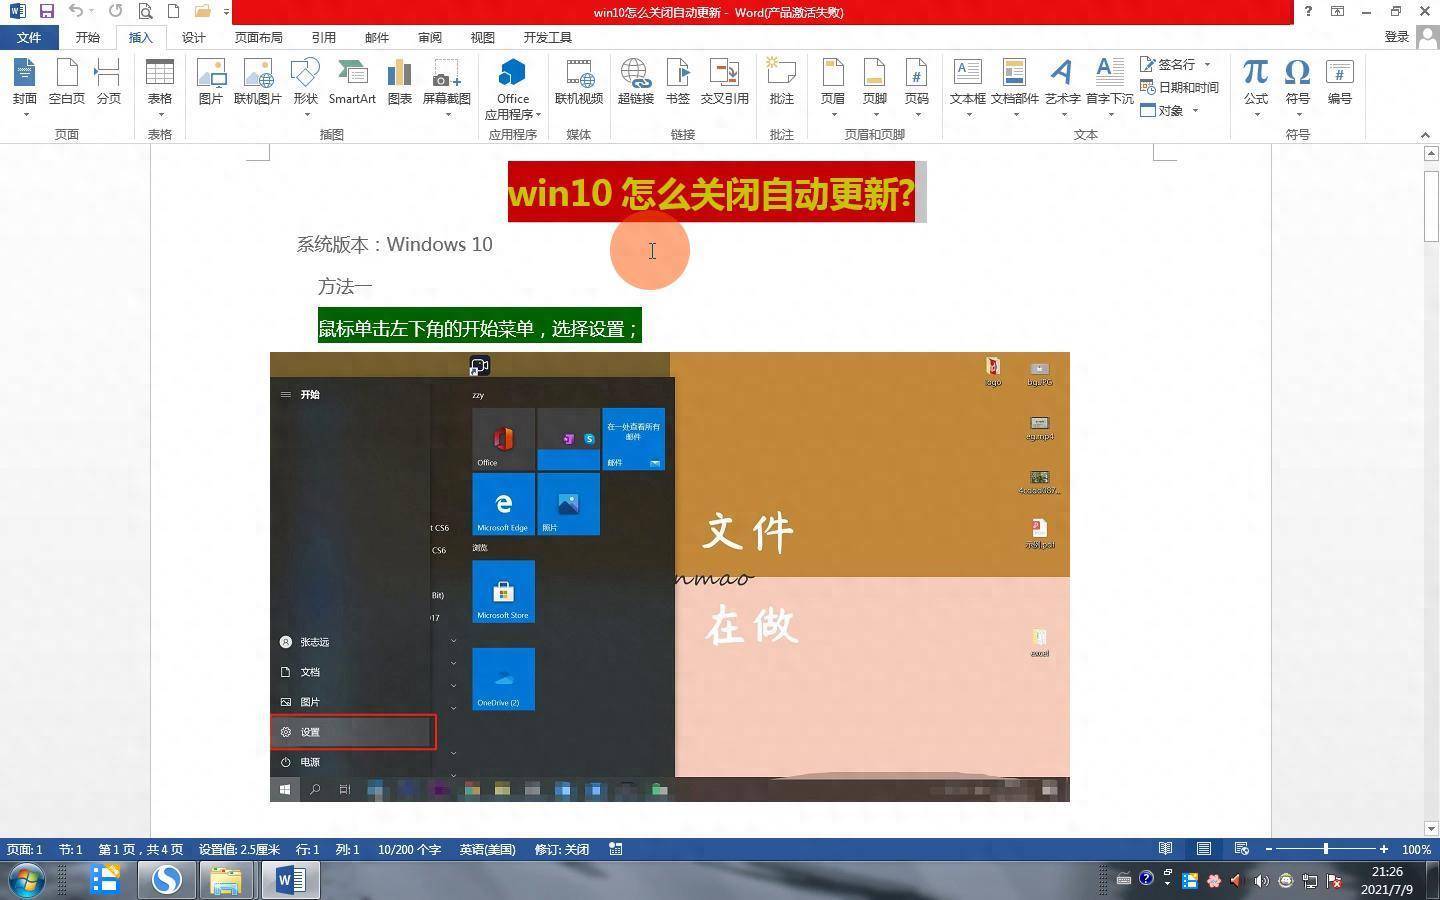Insert a SmartArt graphic
The height and width of the screenshot is (900, 1440).
[352, 82]
